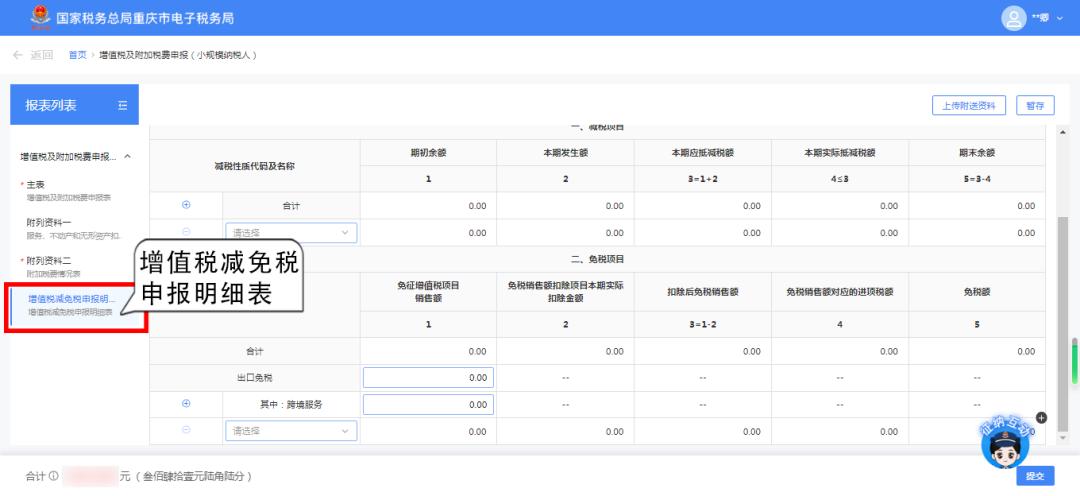
Task: Click the 出口免税 sales amount input field
Action: (x=428, y=378)
